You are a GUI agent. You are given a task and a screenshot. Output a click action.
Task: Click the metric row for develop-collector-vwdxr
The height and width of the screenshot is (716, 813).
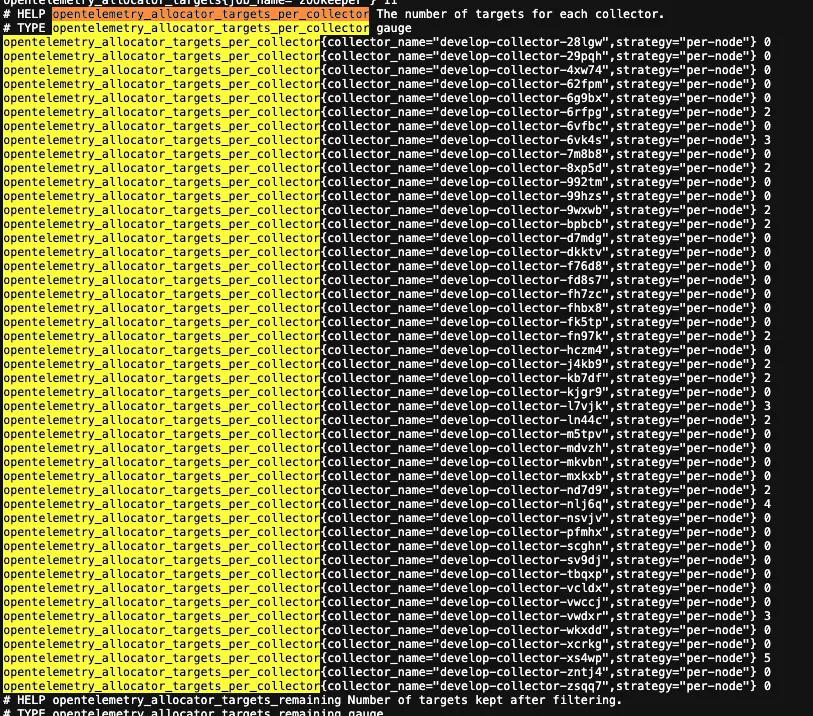pyautogui.click(x=387, y=616)
